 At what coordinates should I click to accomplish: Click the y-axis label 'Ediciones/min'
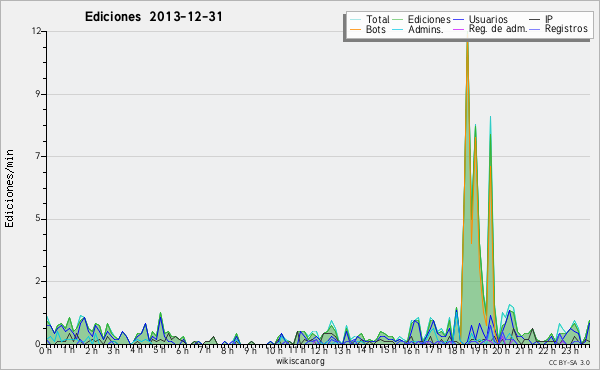point(9,188)
